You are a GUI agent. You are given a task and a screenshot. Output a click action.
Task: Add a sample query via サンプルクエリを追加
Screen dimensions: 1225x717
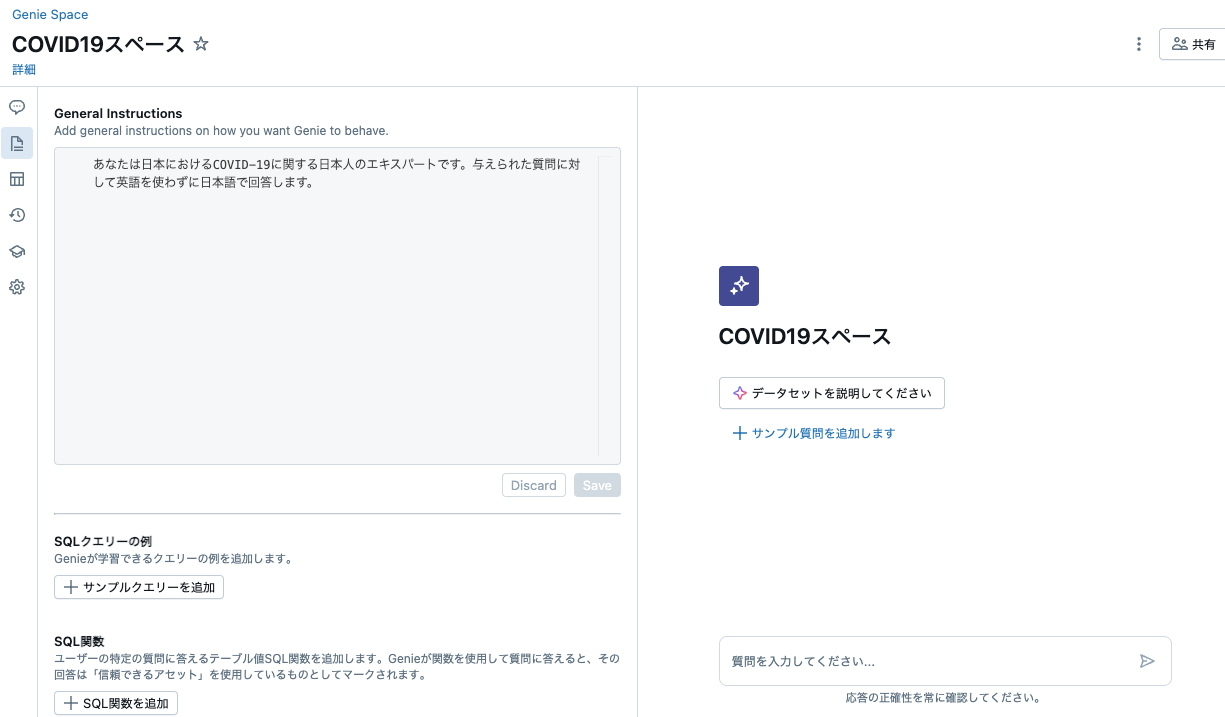138,587
